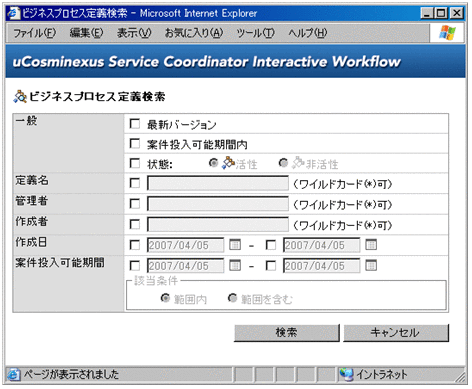Image resolution: width=472 pixels, height=389 pixels.
Task: Open the ヘルプ(H) menu
Action: tap(307, 33)
